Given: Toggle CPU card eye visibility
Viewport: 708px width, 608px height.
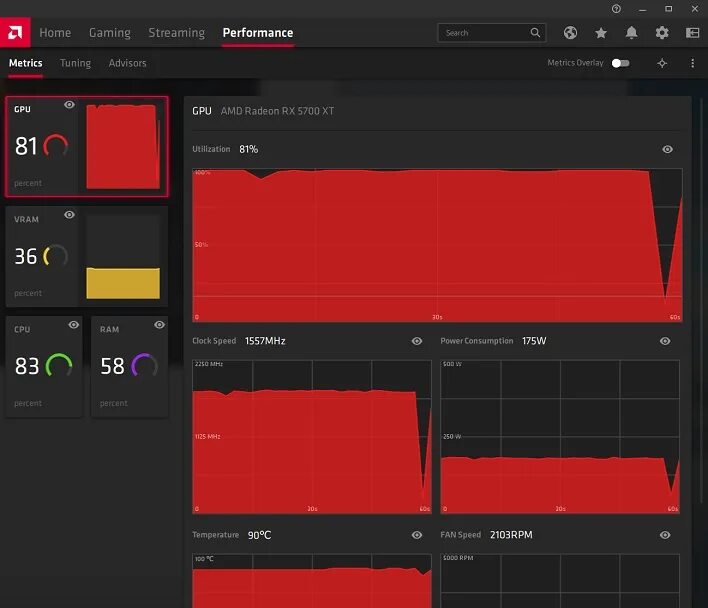Looking at the screenshot, I should [74, 325].
